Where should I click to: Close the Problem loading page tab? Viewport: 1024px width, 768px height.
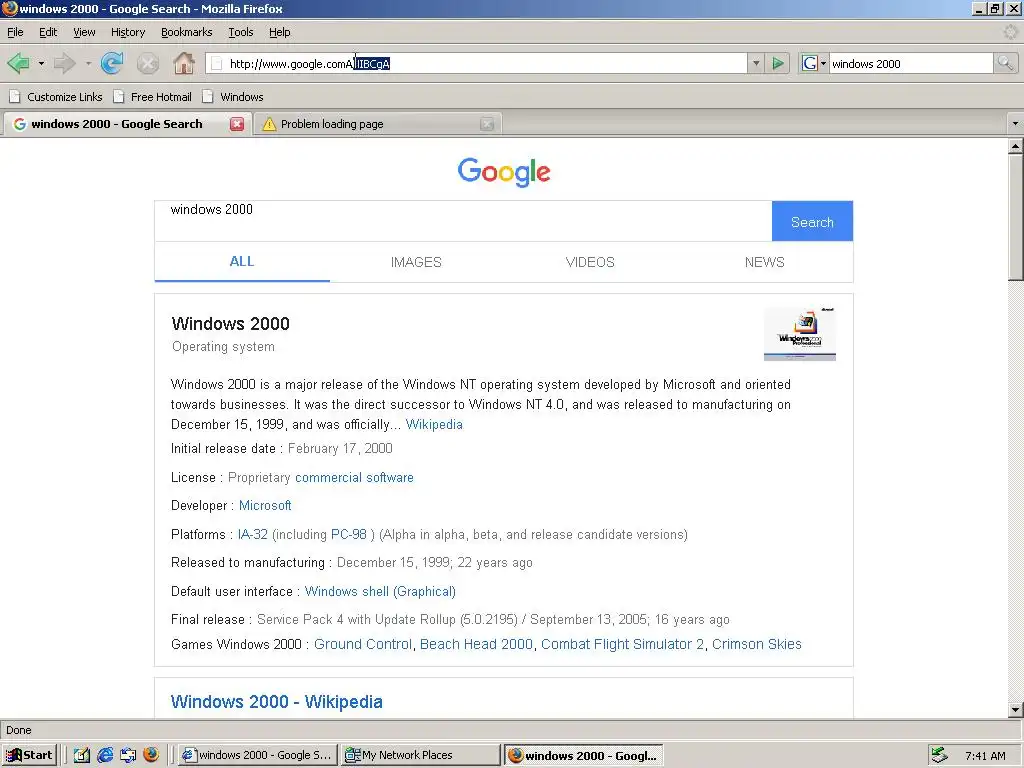click(x=487, y=124)
